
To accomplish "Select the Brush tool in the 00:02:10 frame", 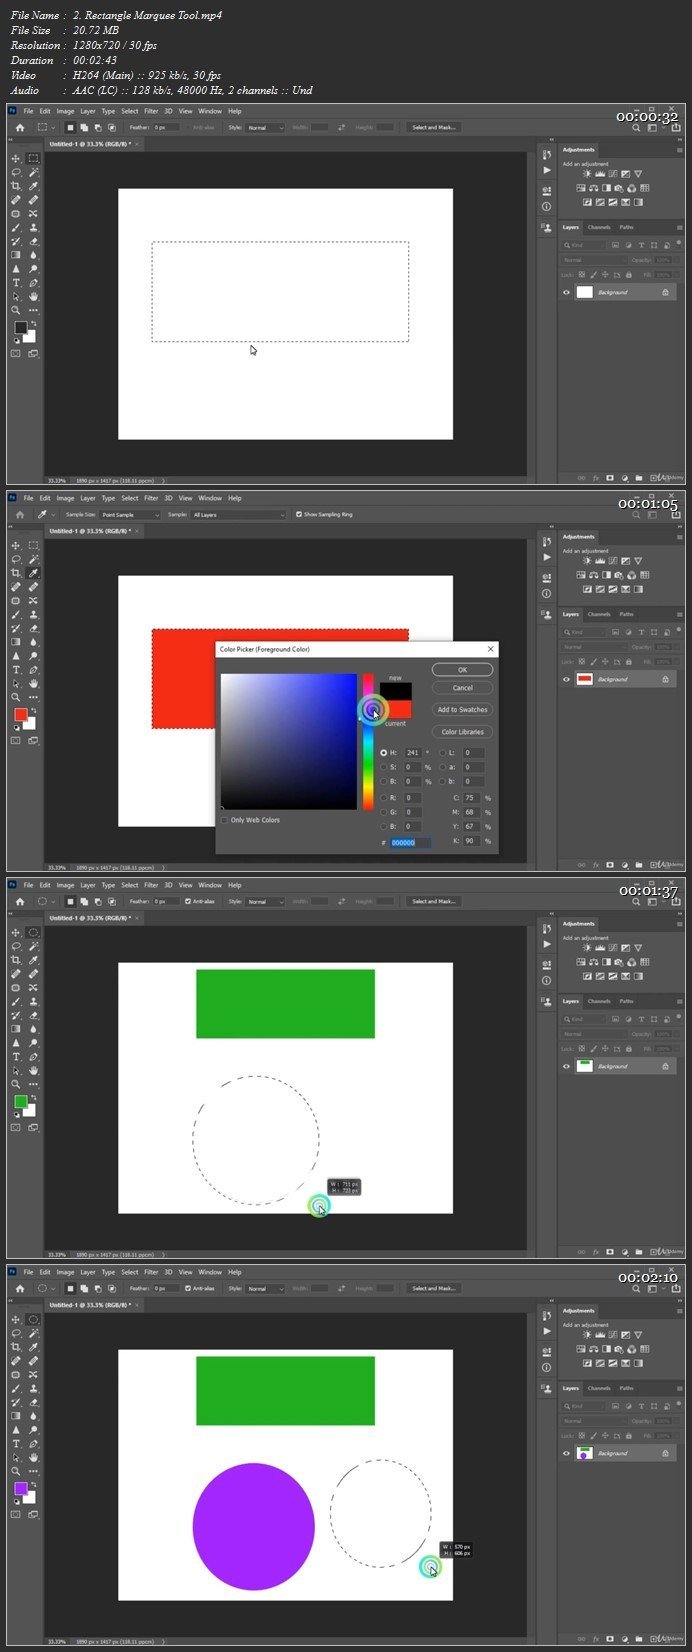I will tap(16, 1389).
